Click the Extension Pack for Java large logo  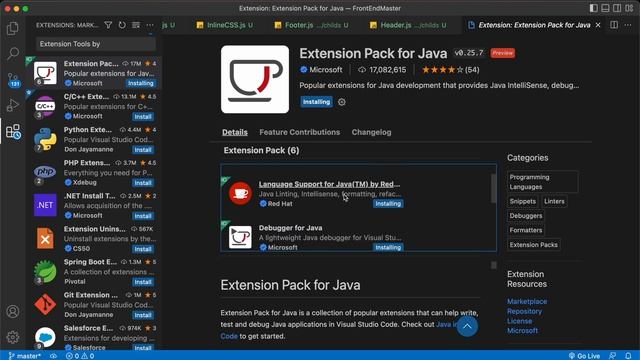(x=255, y=79)
